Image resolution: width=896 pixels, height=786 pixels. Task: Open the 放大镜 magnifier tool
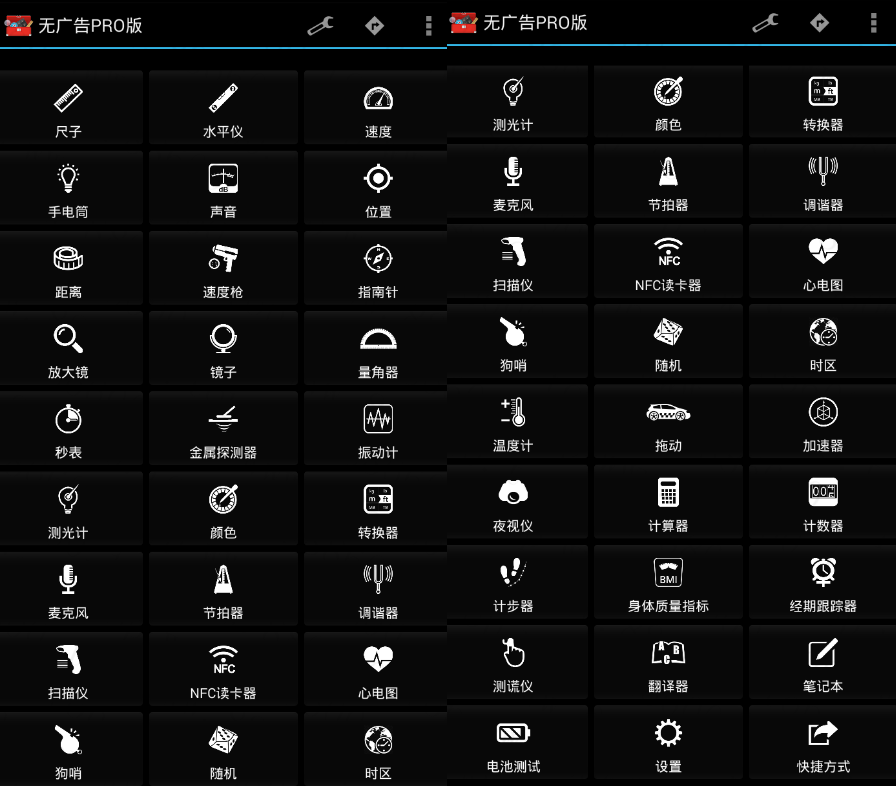coord(69,348)
